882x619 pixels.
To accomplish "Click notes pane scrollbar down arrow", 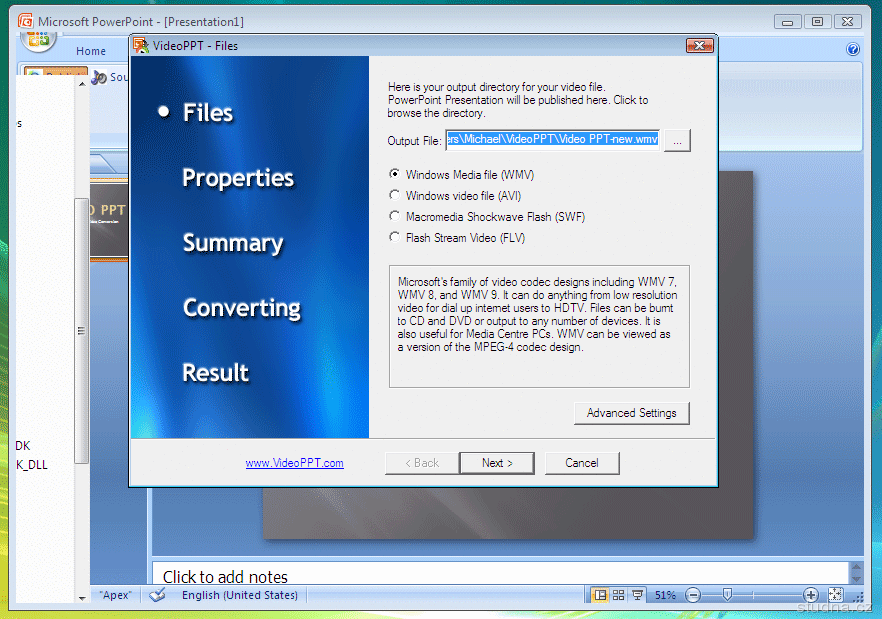I will tap(856, 578).
